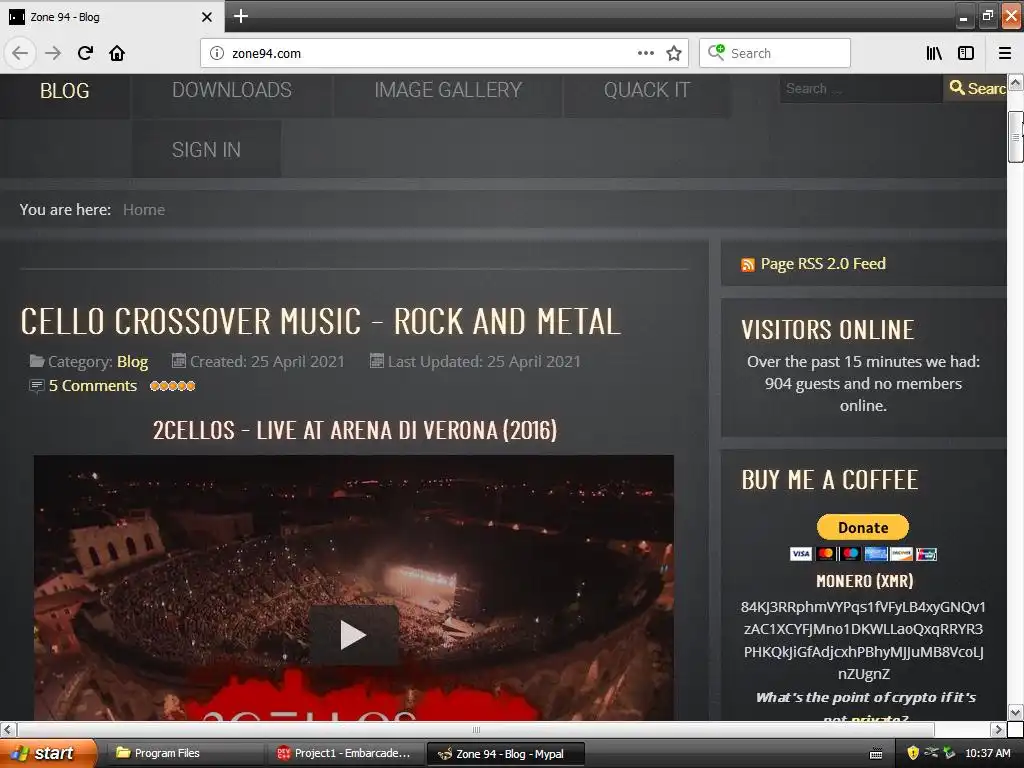The height and width of the screenshot is (768, 1024).
Task: Open the Cello Crossover Music article title
Action: 320,321
